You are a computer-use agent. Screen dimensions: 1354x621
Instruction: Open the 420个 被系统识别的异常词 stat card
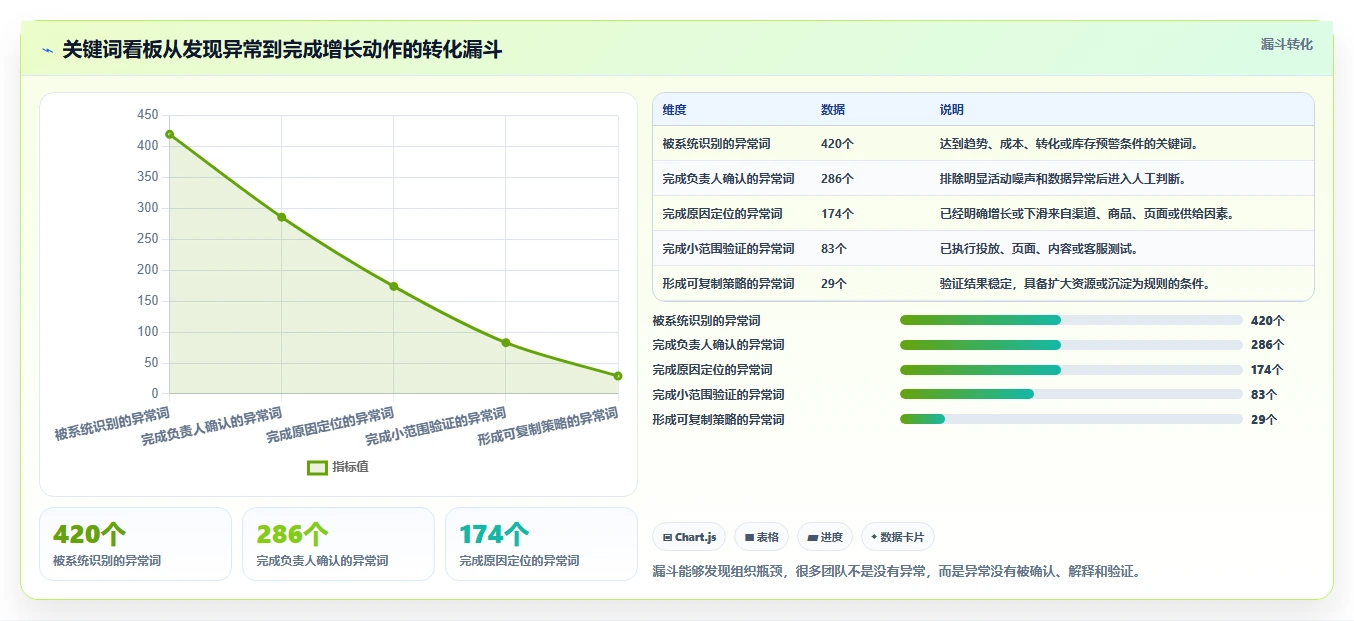pyautogui.click(x=135, y=544)
